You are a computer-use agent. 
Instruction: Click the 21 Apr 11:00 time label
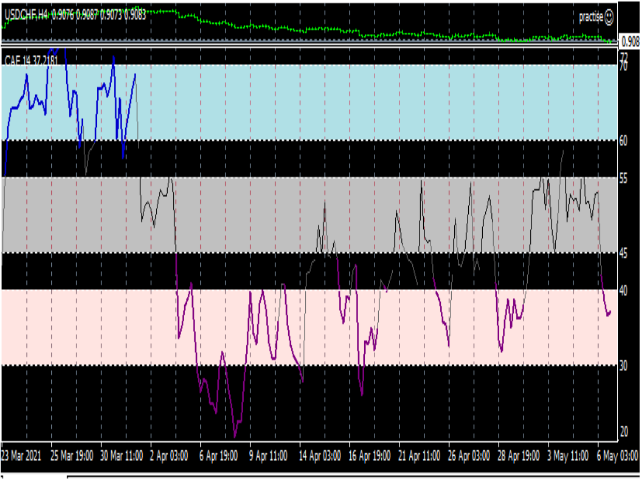419,456
